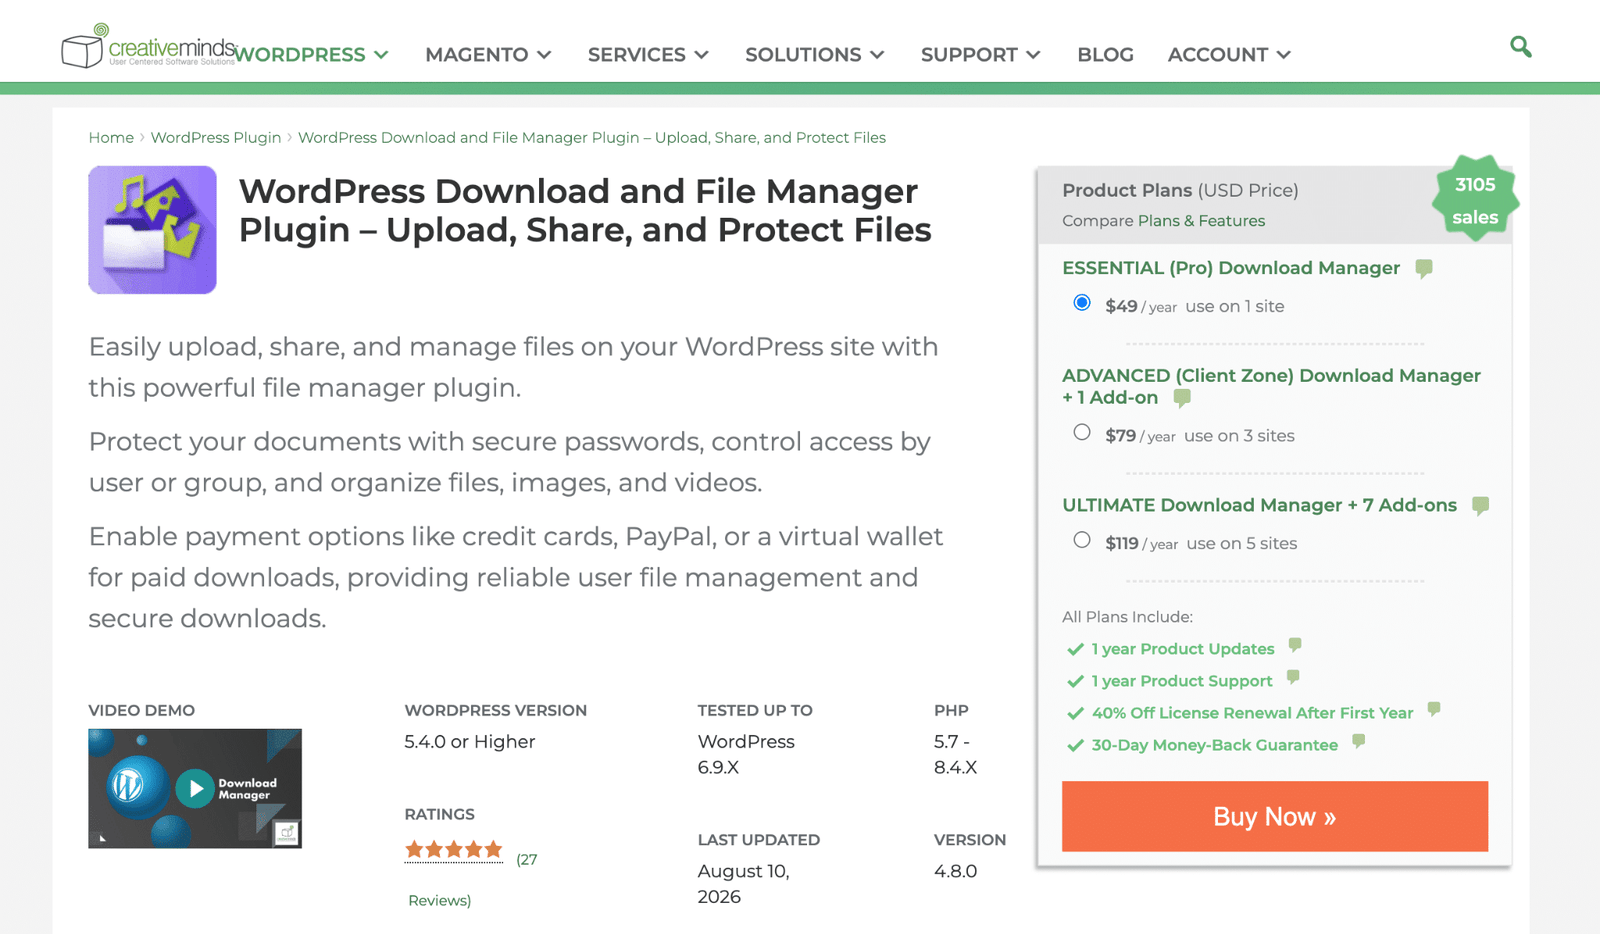The image size is (1600, 934).
Task: Click 1 year Product Support text
Action: [x=1182, y=681]
